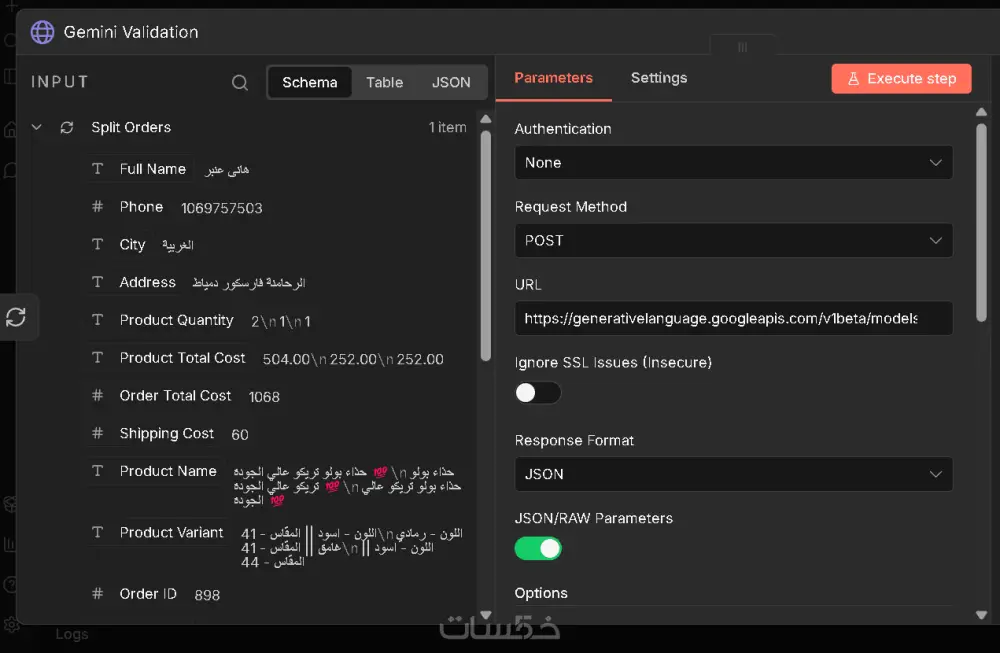1000x653 pixels.
Task: Click the text type icon beside Product Total Cost
Action: click(98, 358)
